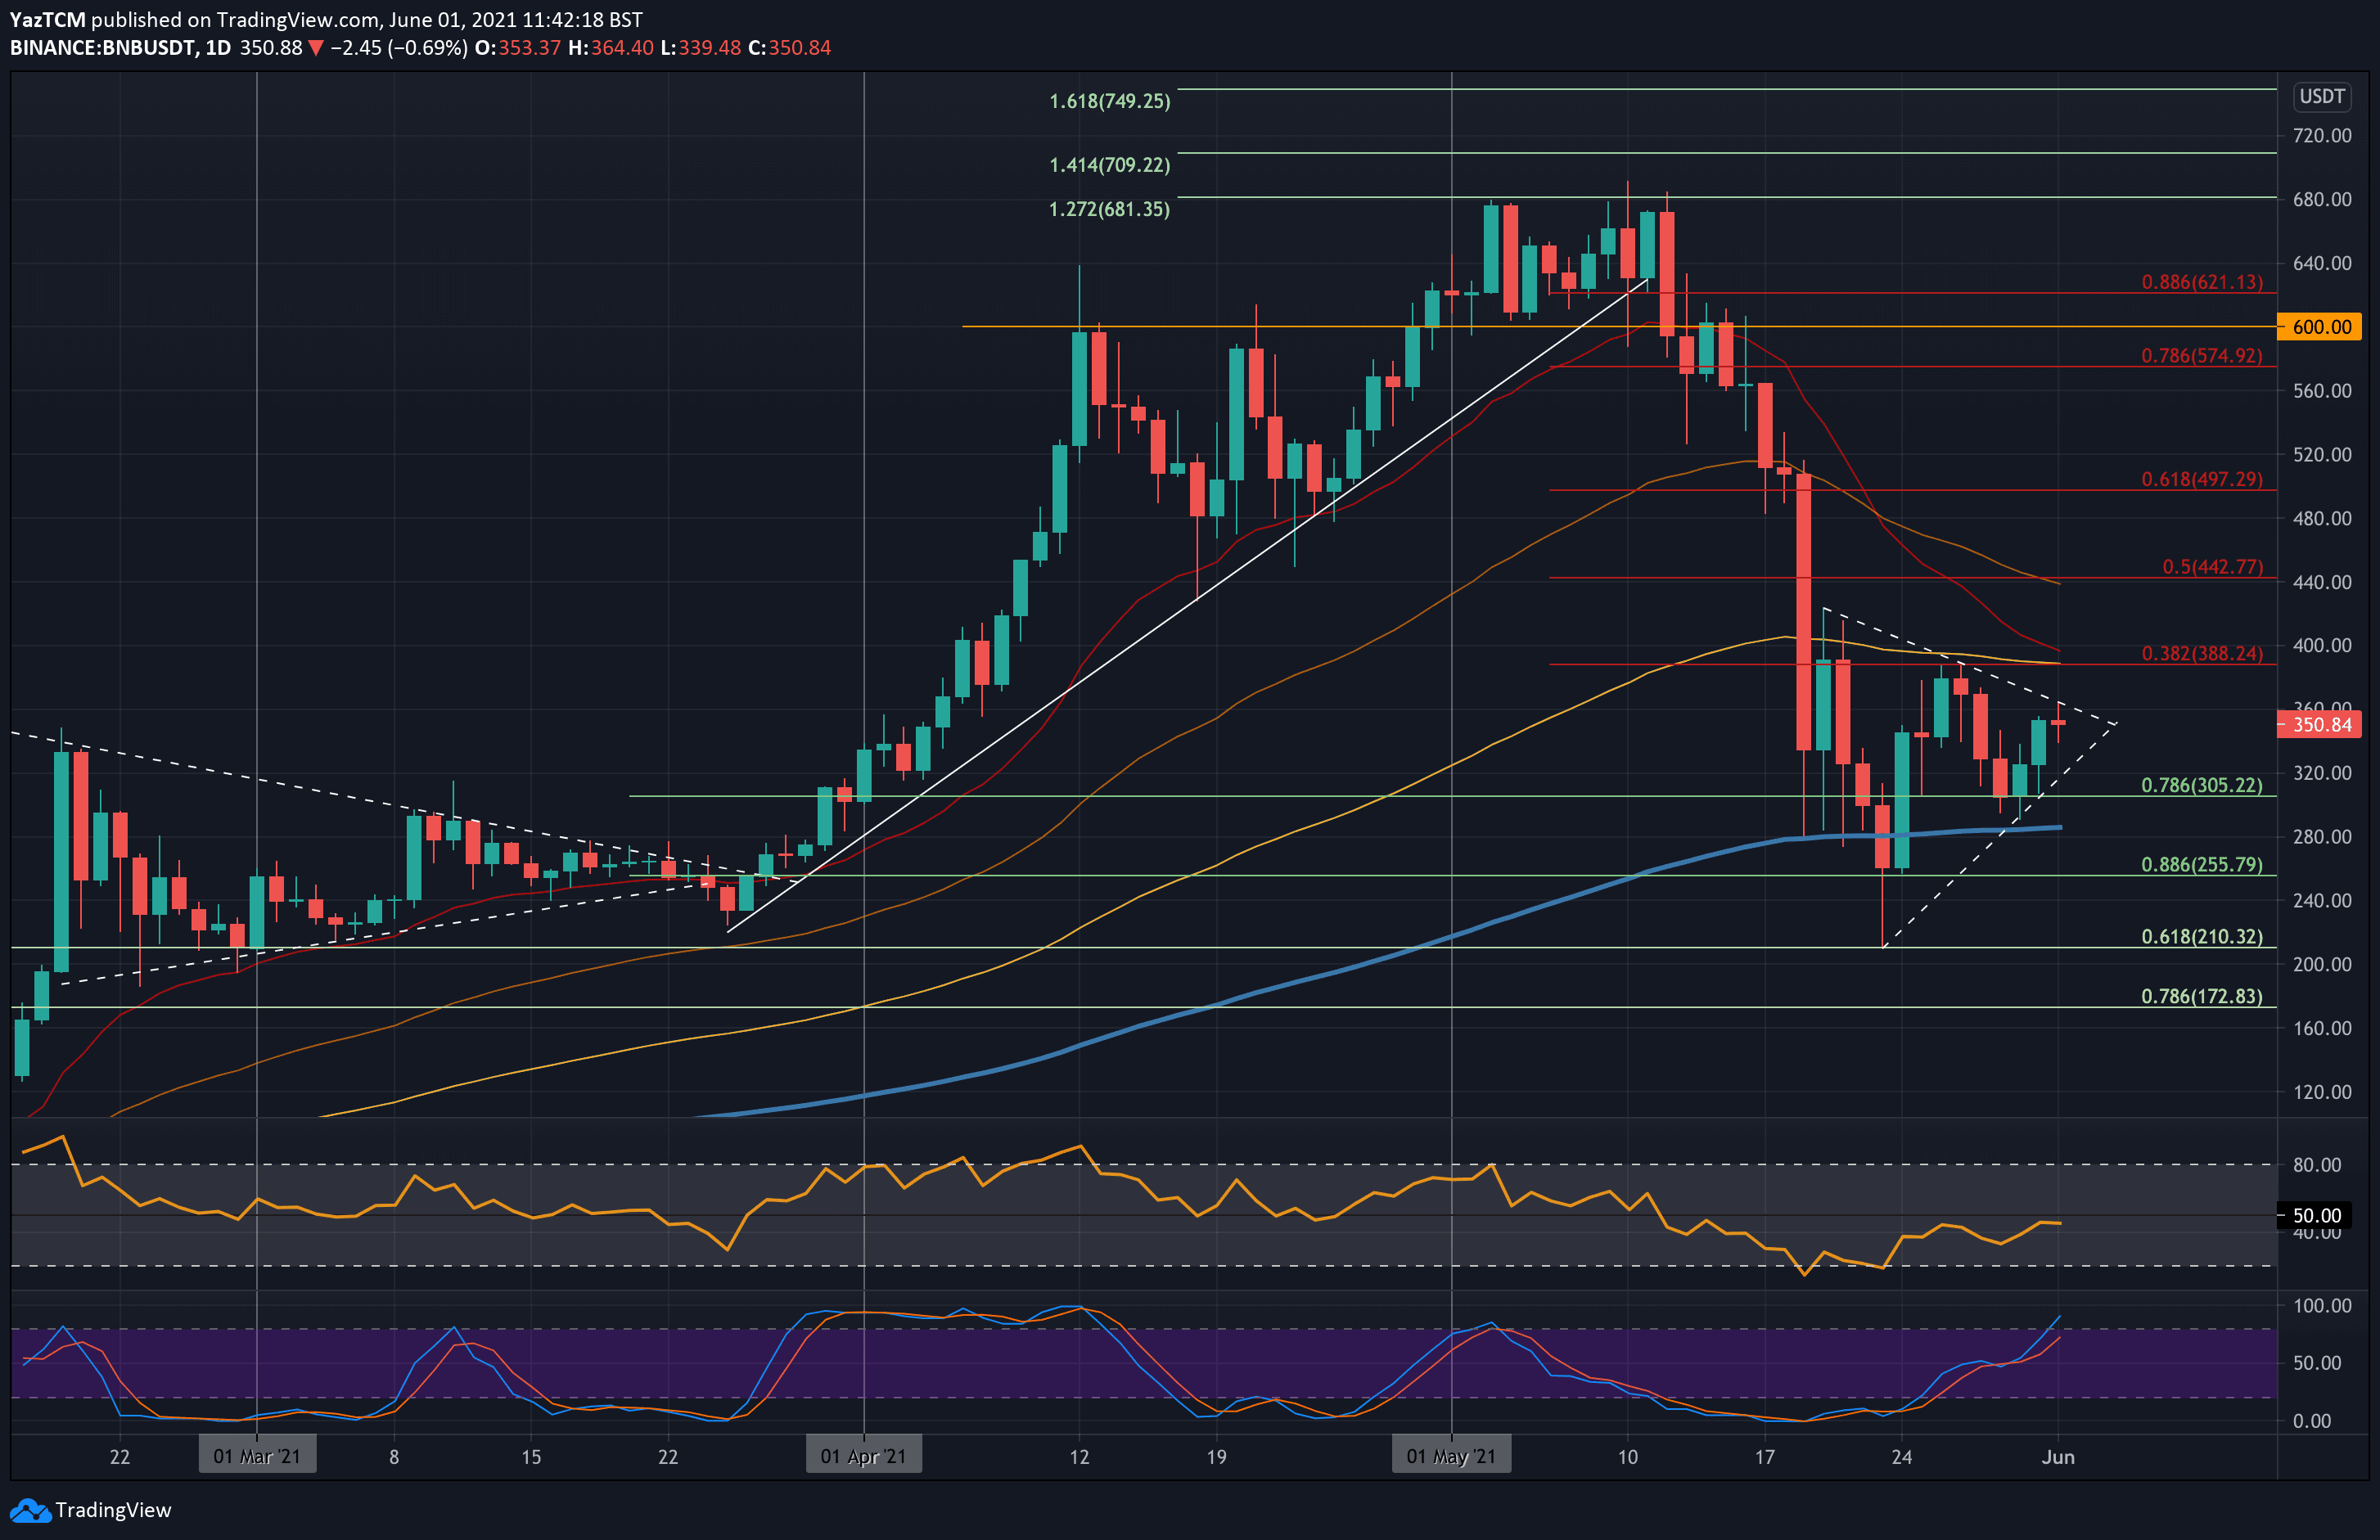This screenshot has height=1540, width=2380.
Task: Click the 1.414(709.22) Fibonacci extension label
Action: (1109, 165)
